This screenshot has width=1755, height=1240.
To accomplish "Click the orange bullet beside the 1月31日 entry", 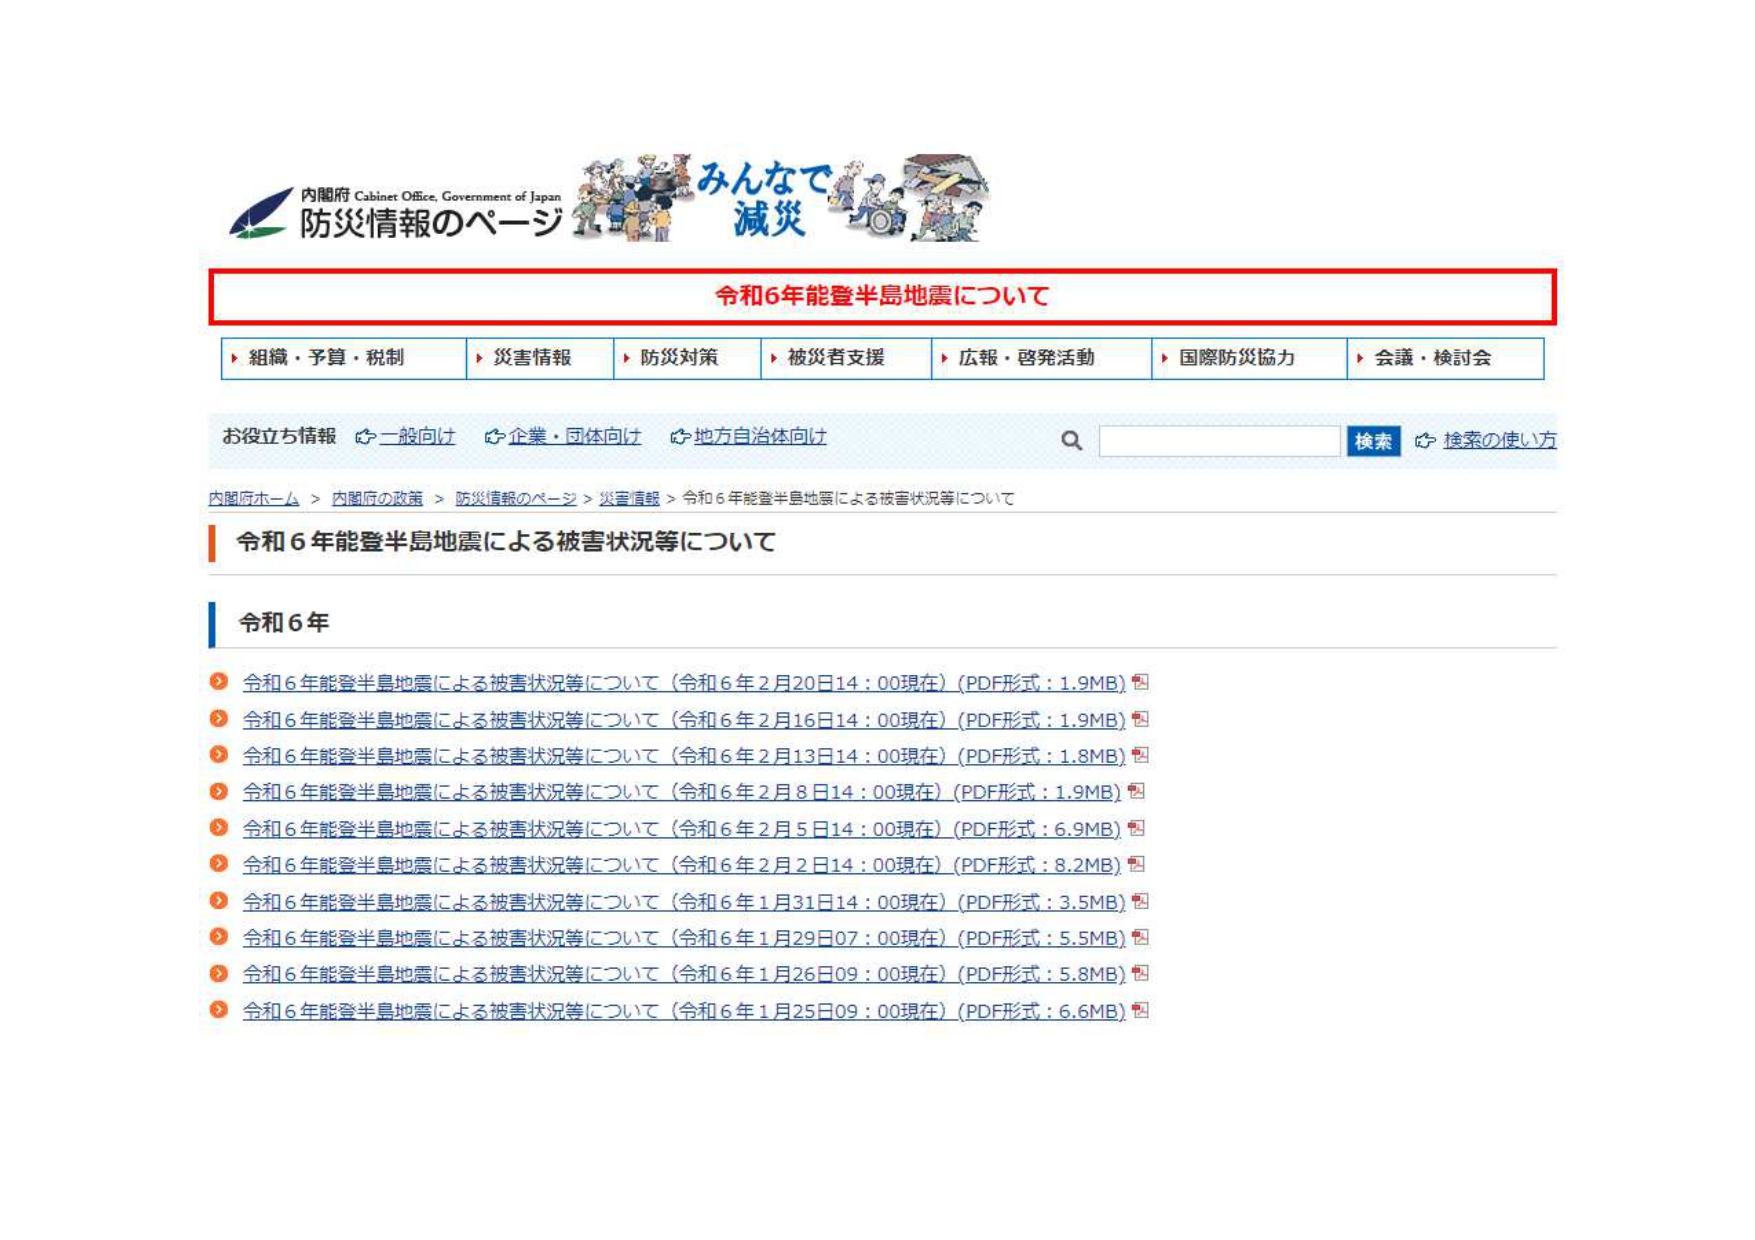I will (x=219, y=900).
